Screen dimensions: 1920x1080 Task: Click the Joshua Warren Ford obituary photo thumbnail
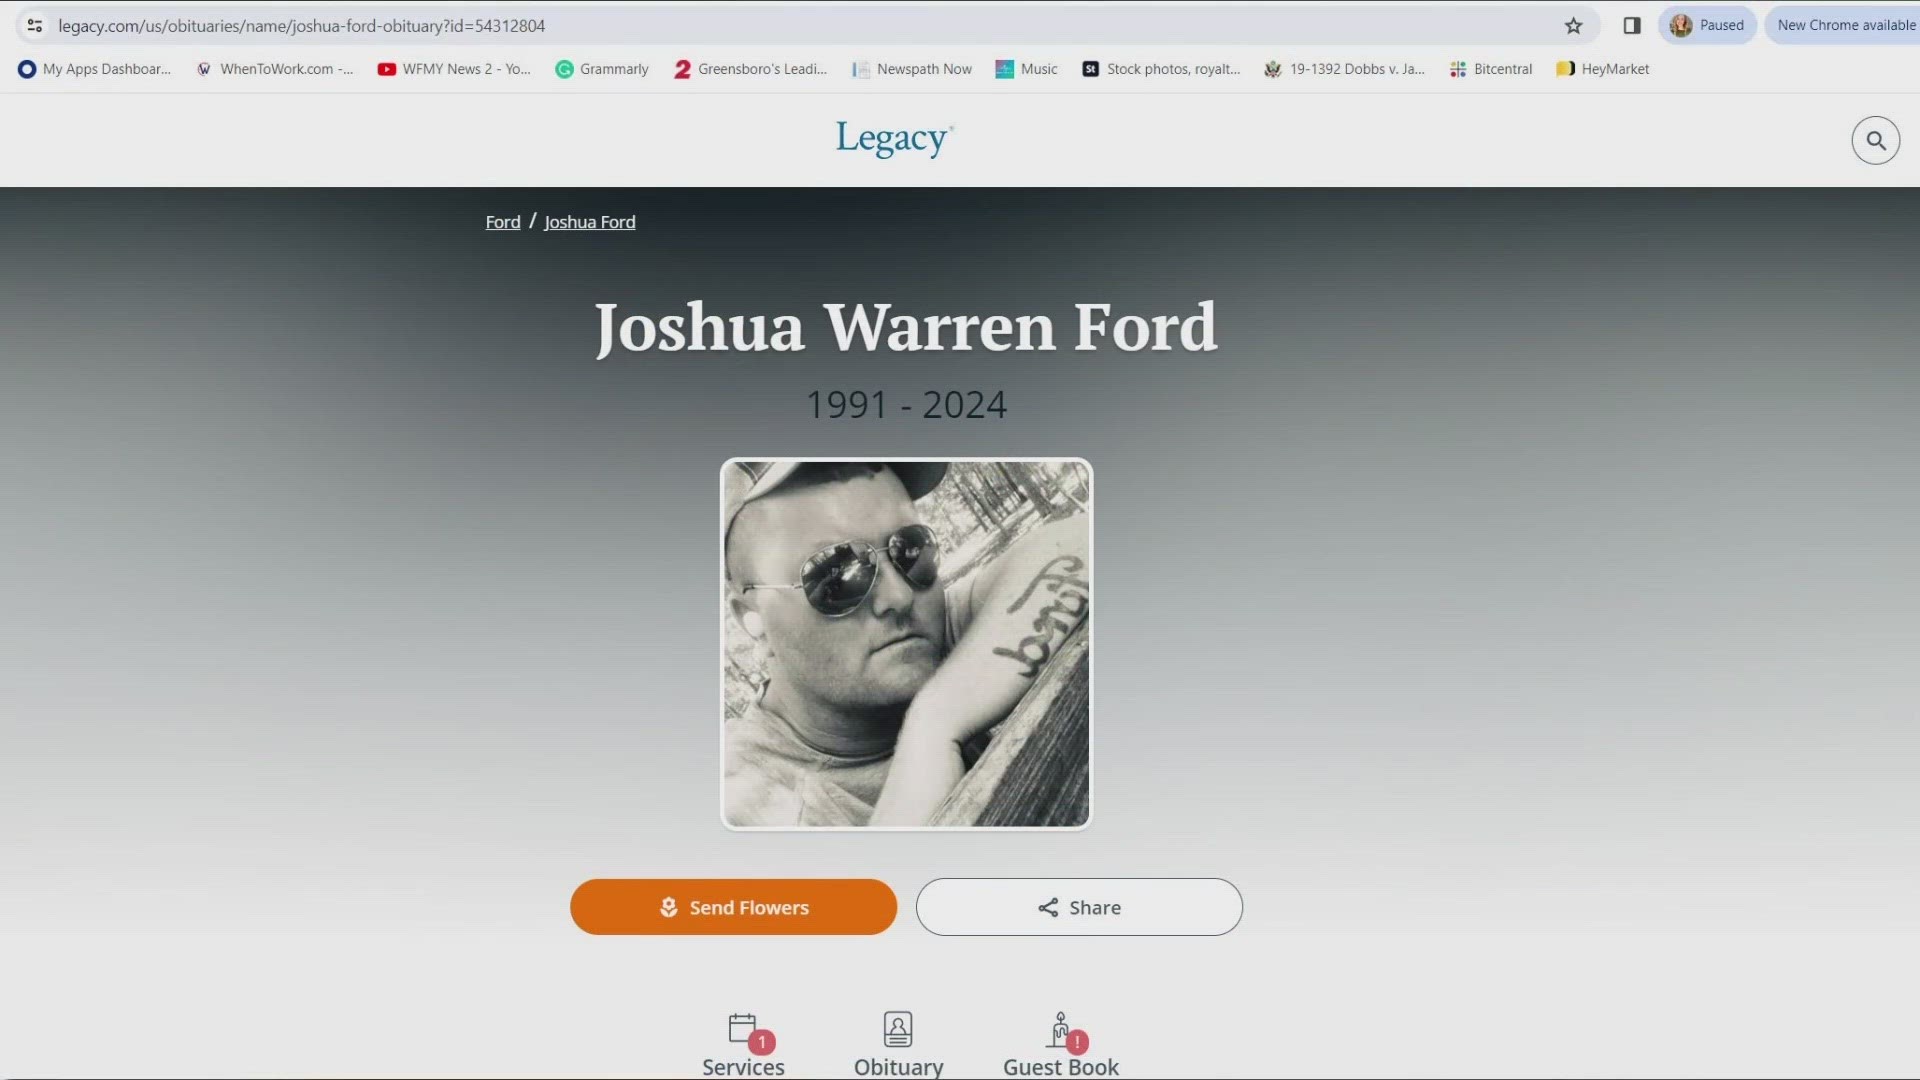coord(905,644)
